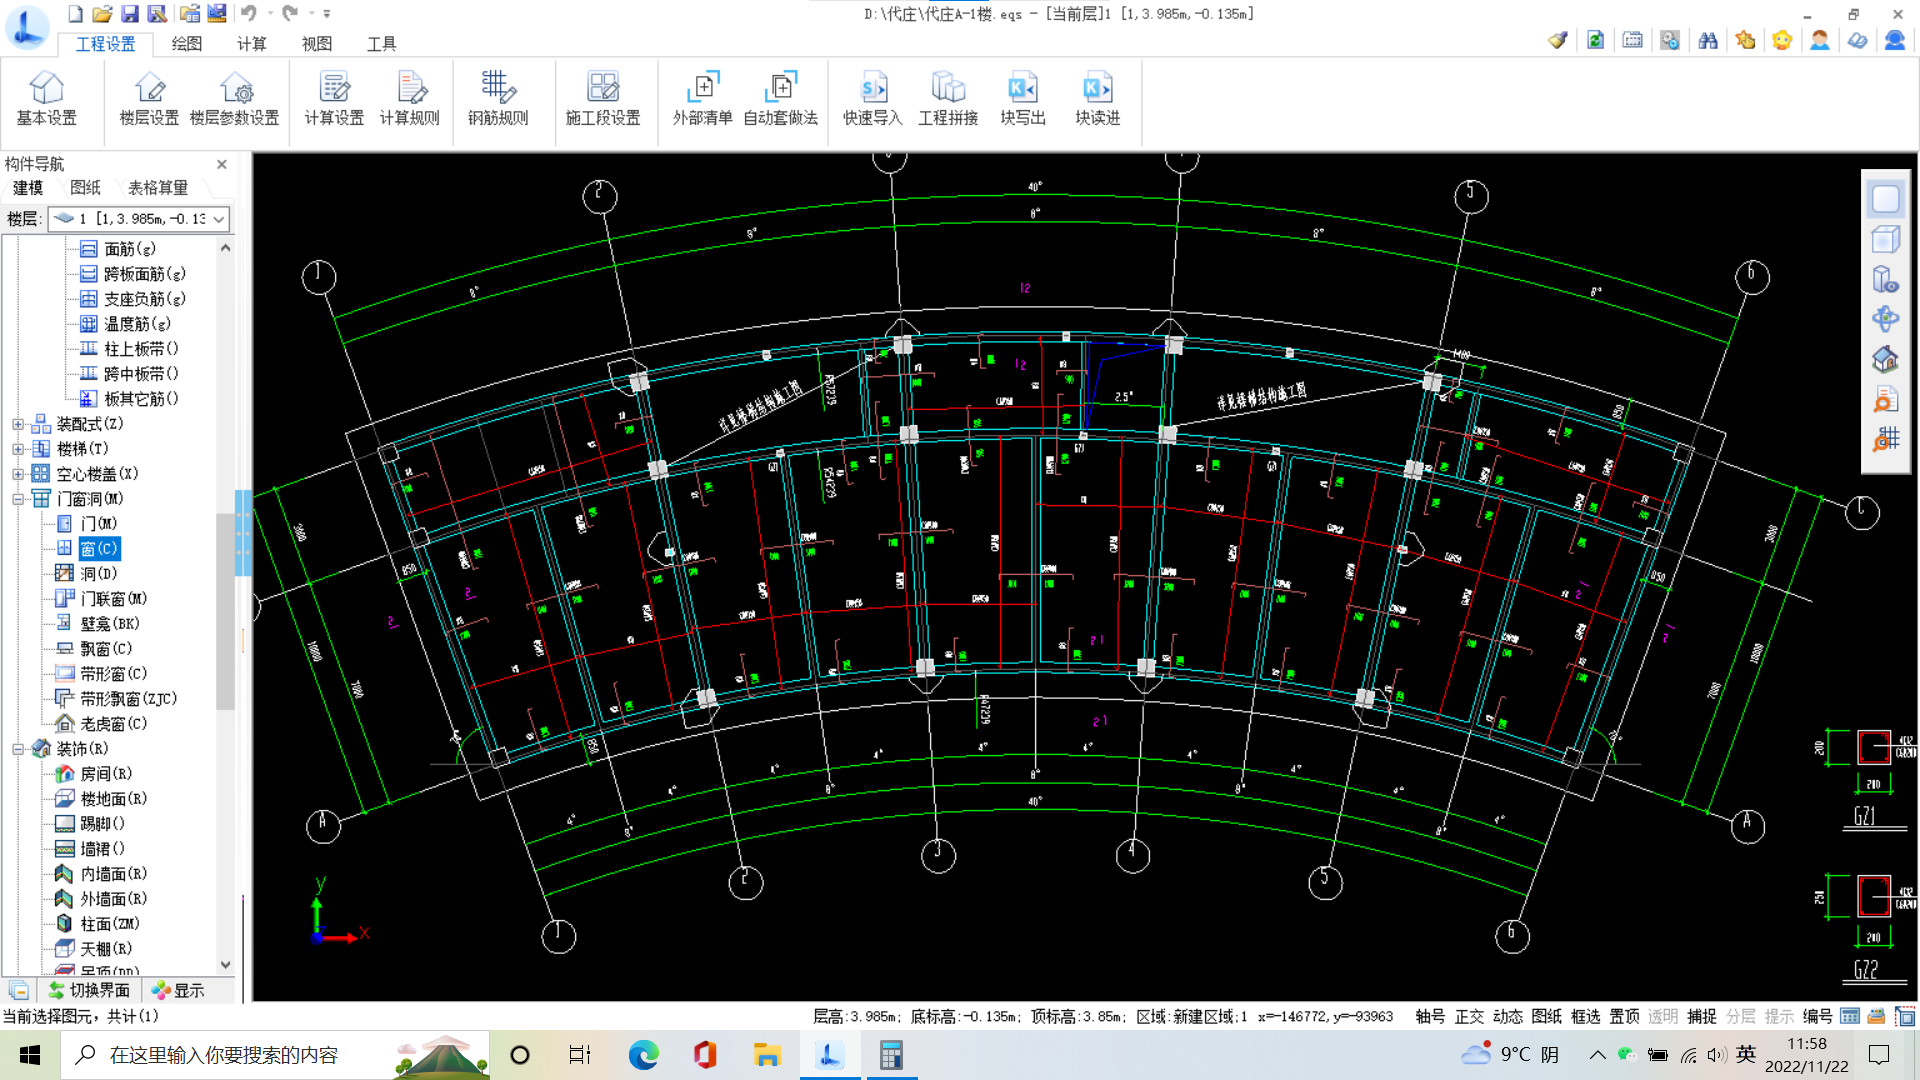Switch to the 绘图 ribbon tab
The width and height of the screenshot is (1920, 1080).
pyautogui.click(x=186, y=44)
